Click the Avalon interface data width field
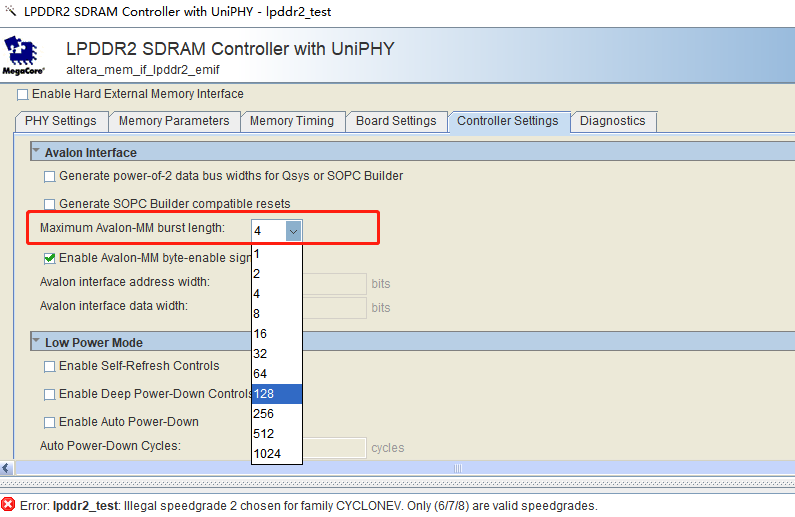Viewport: 795px width, 517px height. 334,308
